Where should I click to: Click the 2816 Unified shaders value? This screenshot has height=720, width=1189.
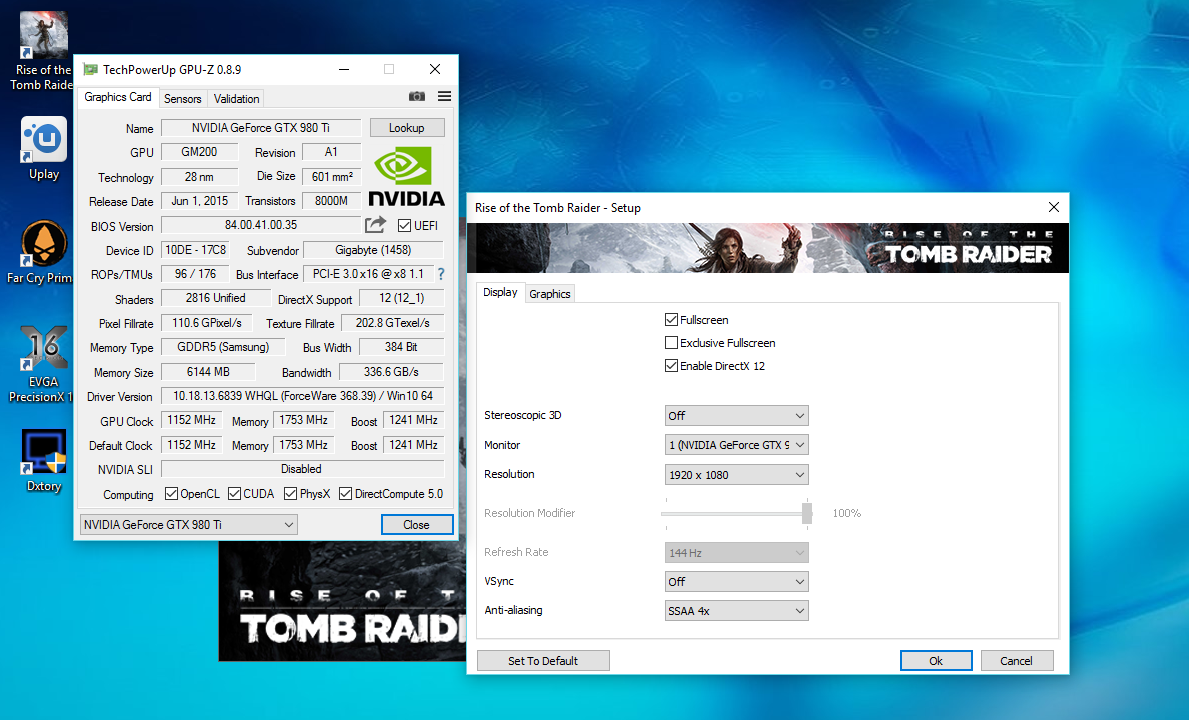click(x=215, y=298)
